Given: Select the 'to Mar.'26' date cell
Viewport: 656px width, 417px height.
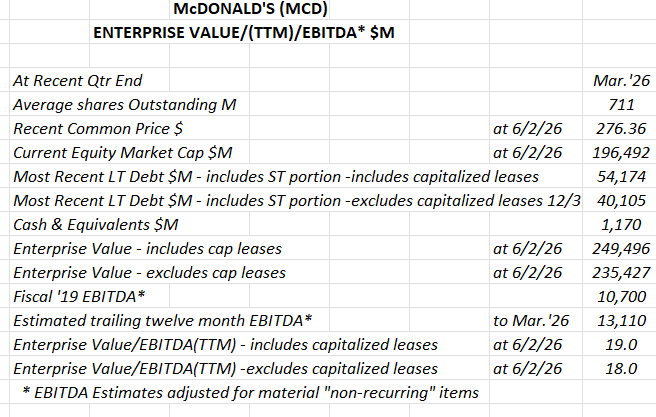Looking at the screenshot, I should point(531,321).
